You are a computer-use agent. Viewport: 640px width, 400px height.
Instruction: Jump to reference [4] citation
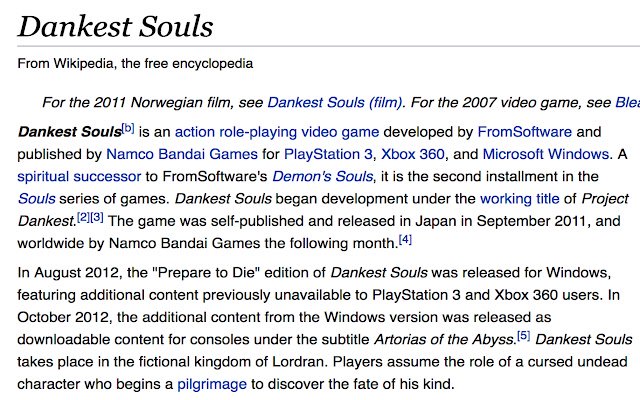tap(405, 239)
